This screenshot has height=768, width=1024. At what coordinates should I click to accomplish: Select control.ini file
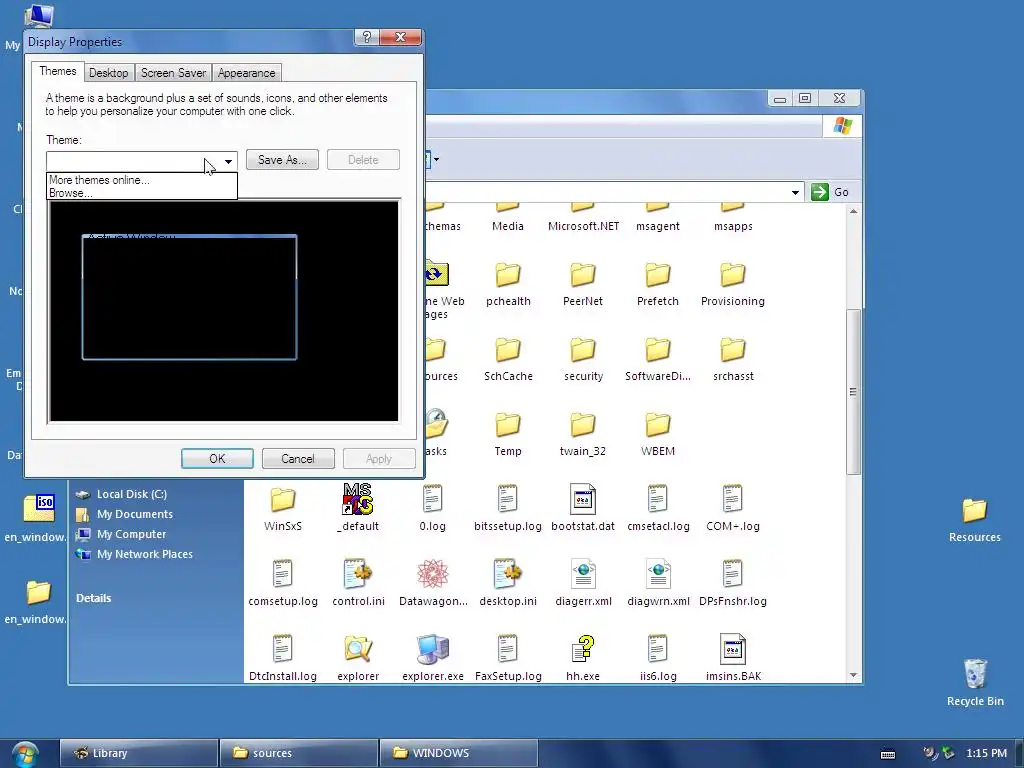[x=358, y=584]
